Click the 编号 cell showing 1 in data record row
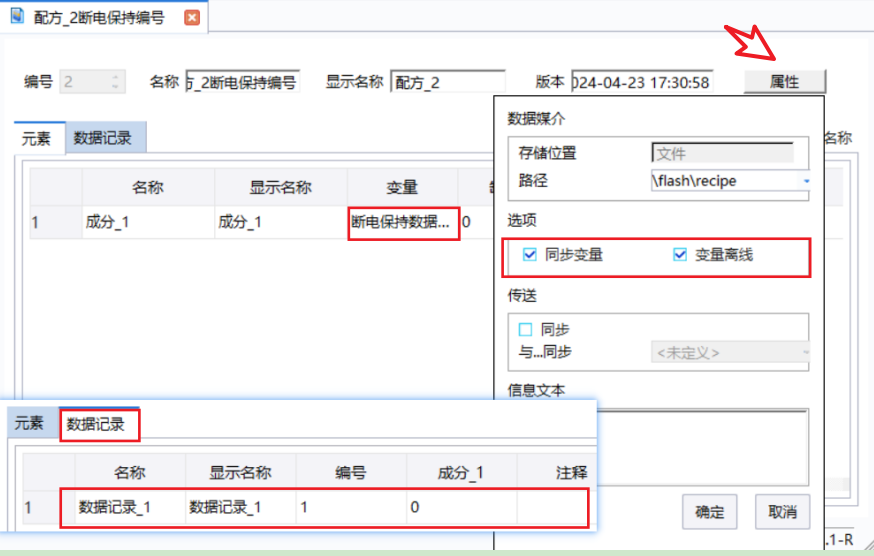 click(x=351, y=507)
